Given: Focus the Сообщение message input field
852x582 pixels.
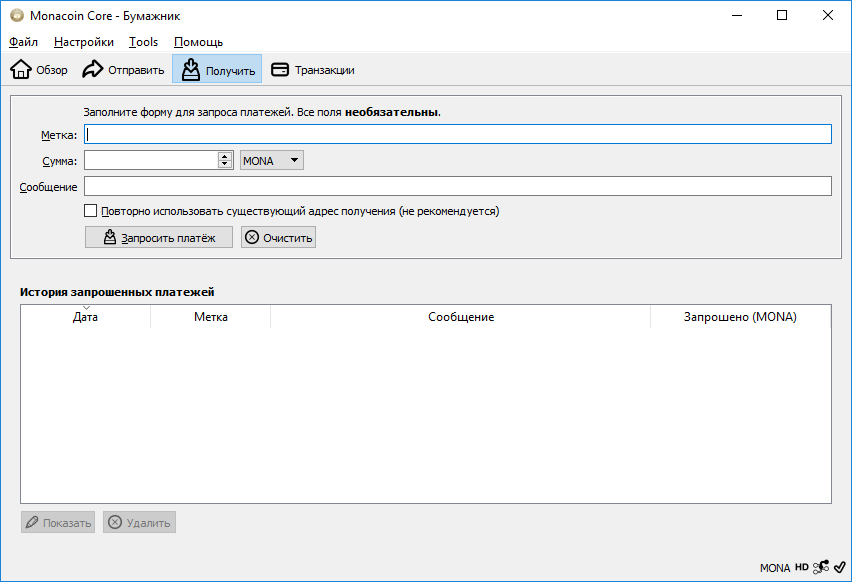Looking at the screenshot, I should point(458,186).
